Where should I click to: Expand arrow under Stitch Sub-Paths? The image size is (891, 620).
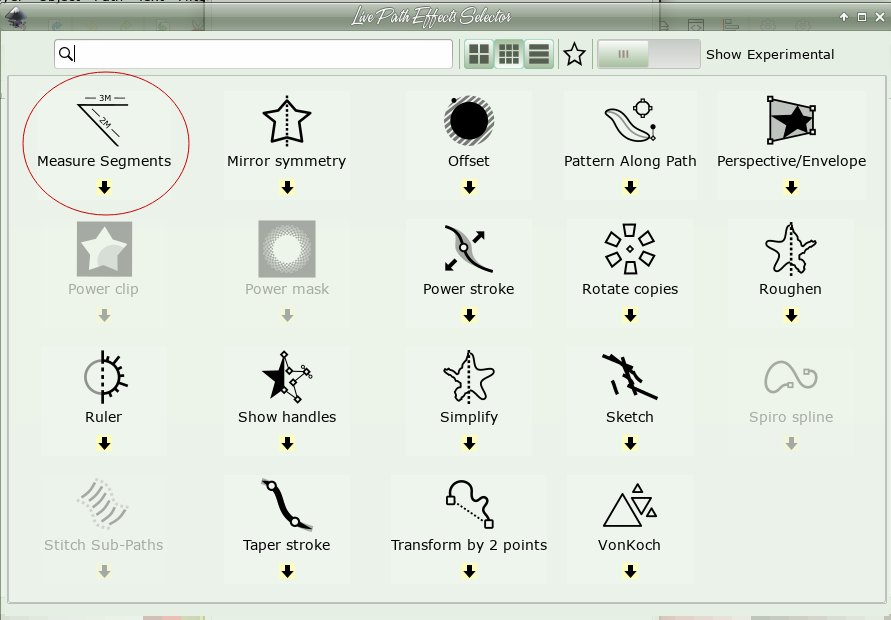click(x=104, y=571)
